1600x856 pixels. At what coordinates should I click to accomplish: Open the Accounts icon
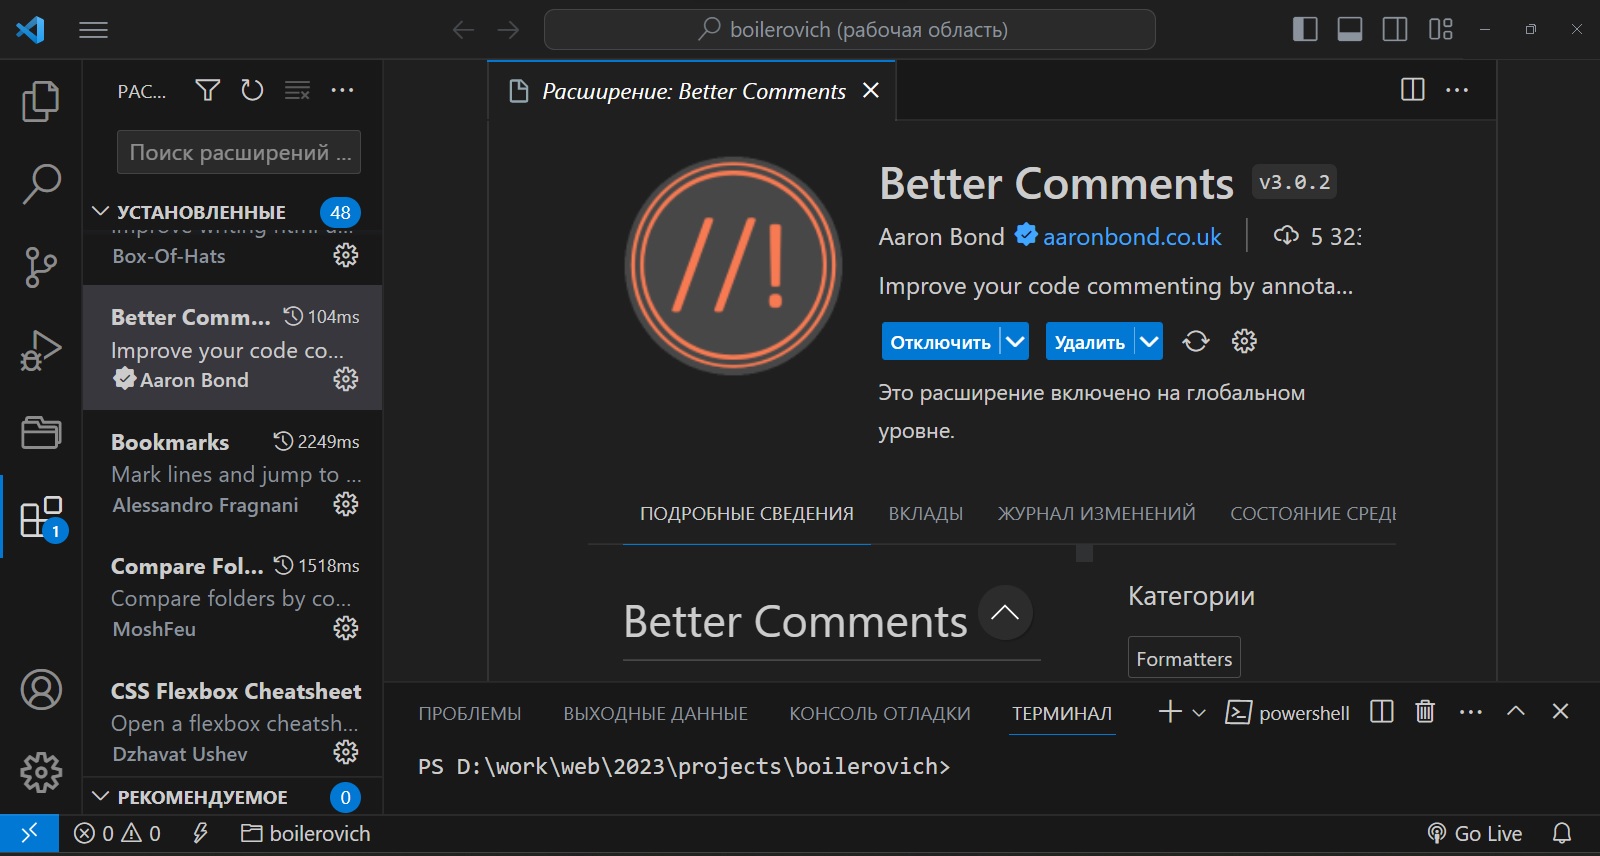[41, 690]
